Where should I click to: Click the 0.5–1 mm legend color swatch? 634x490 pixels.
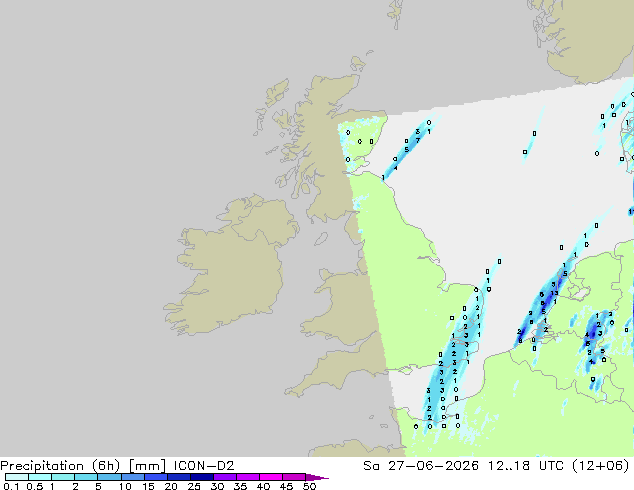click(40, 477)
